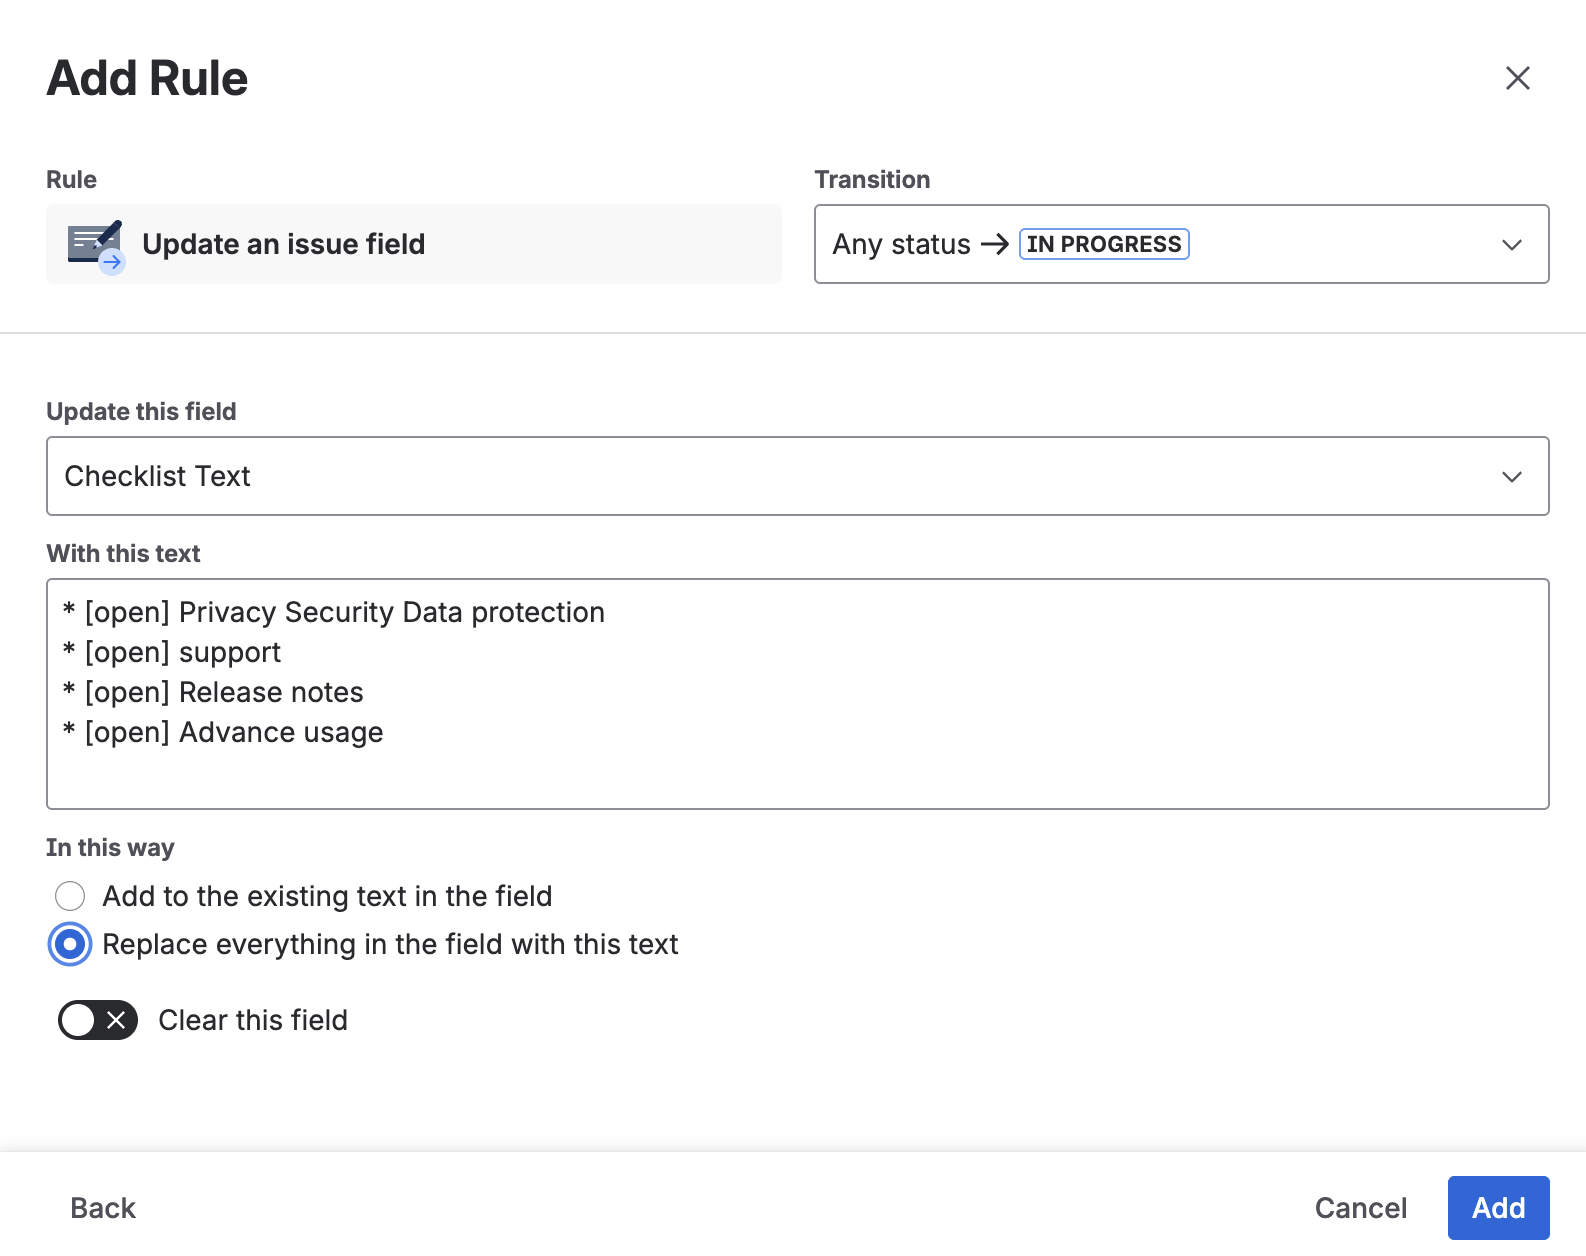Select Replace everything in the field radio
This screenshot has height=1256, width=1586.
tap(70, 944)
